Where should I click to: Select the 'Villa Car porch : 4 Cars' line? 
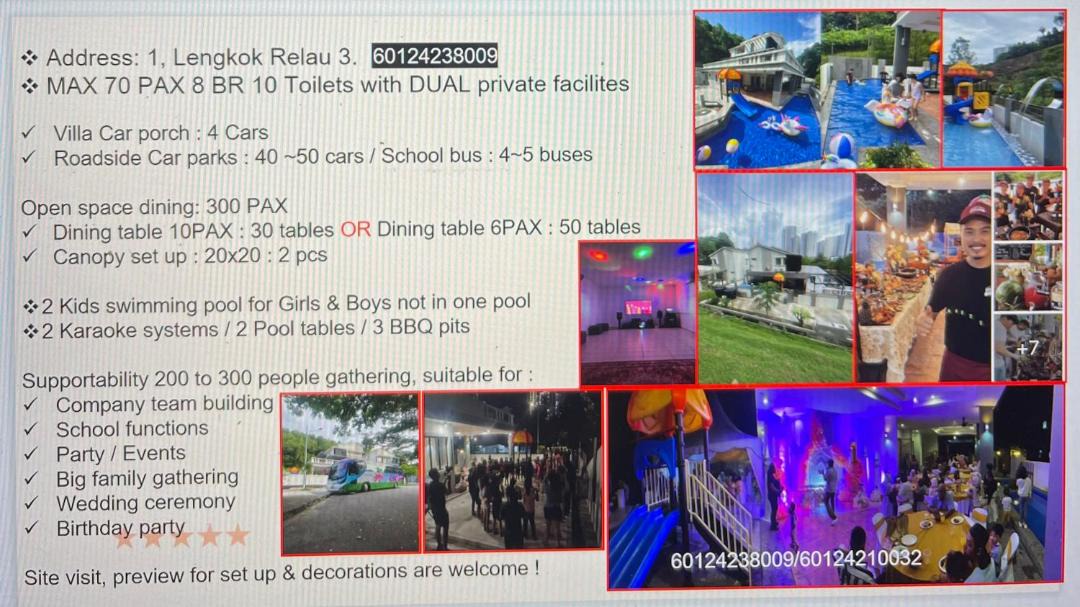point(160,132)
